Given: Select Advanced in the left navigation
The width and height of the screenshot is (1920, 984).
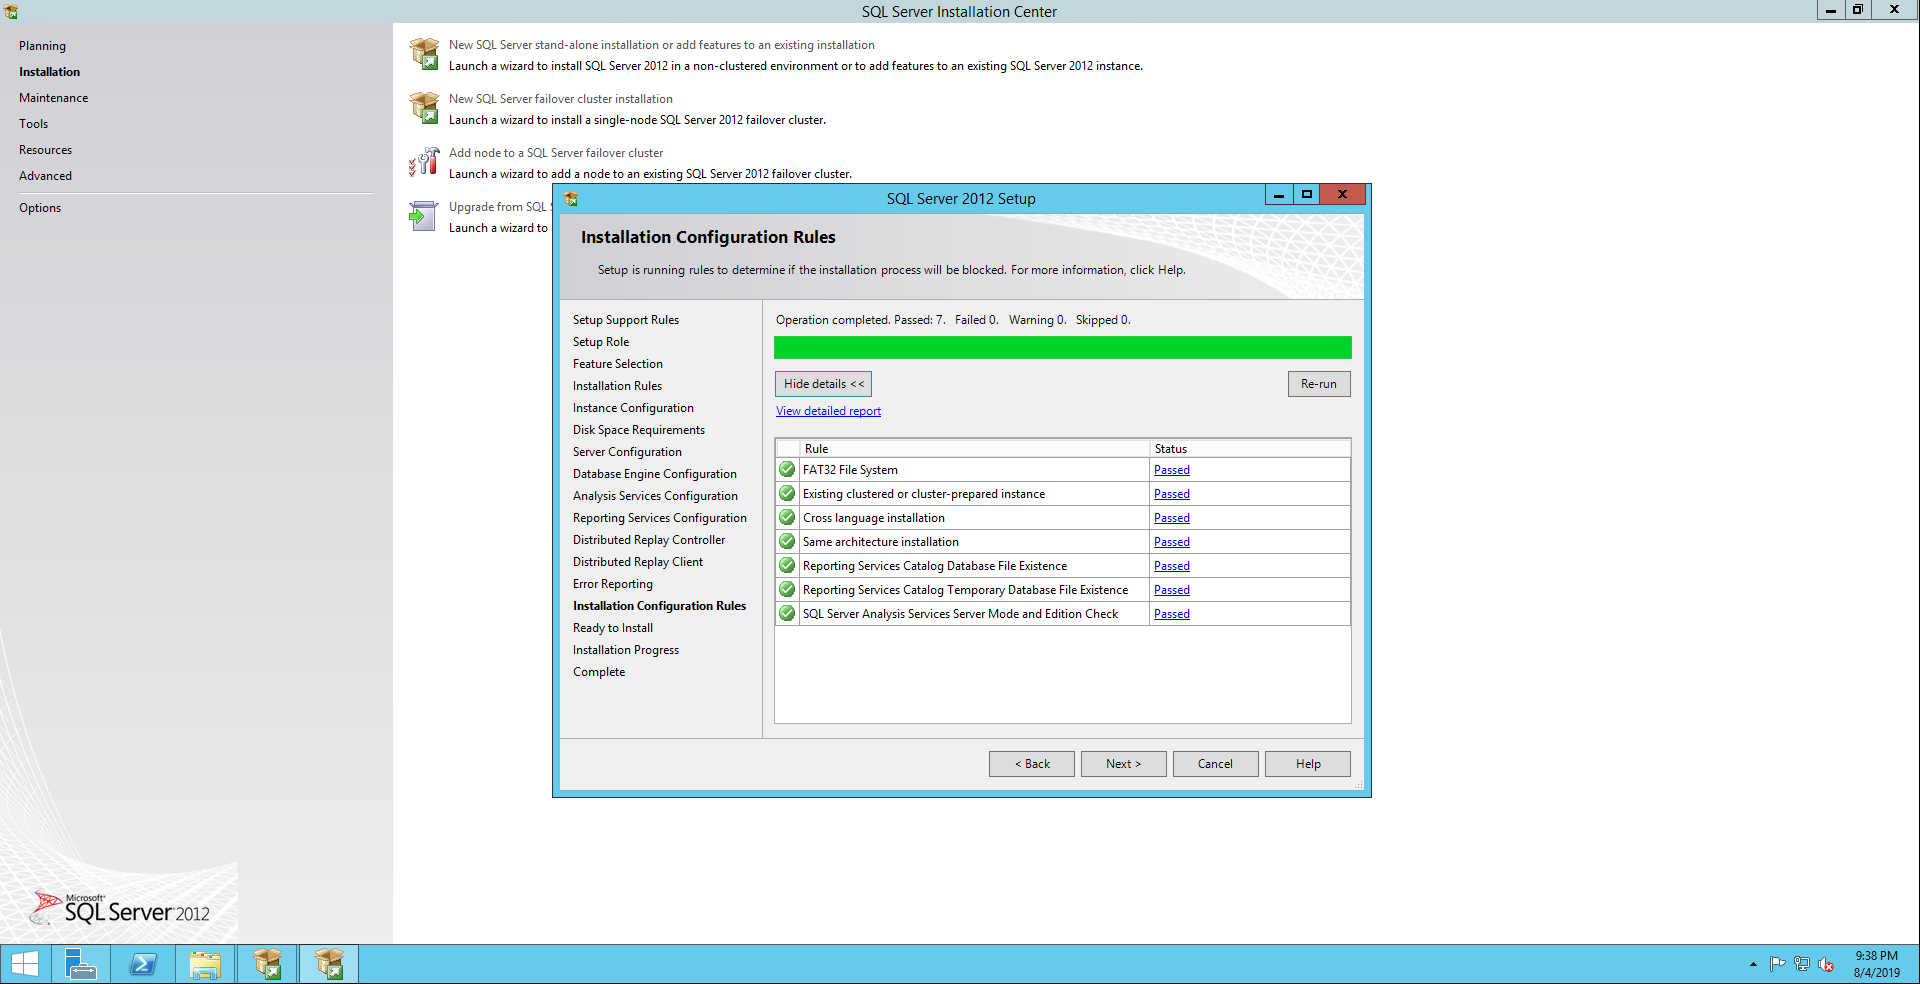Looking at the screenshot, I should tap(45, 176).
